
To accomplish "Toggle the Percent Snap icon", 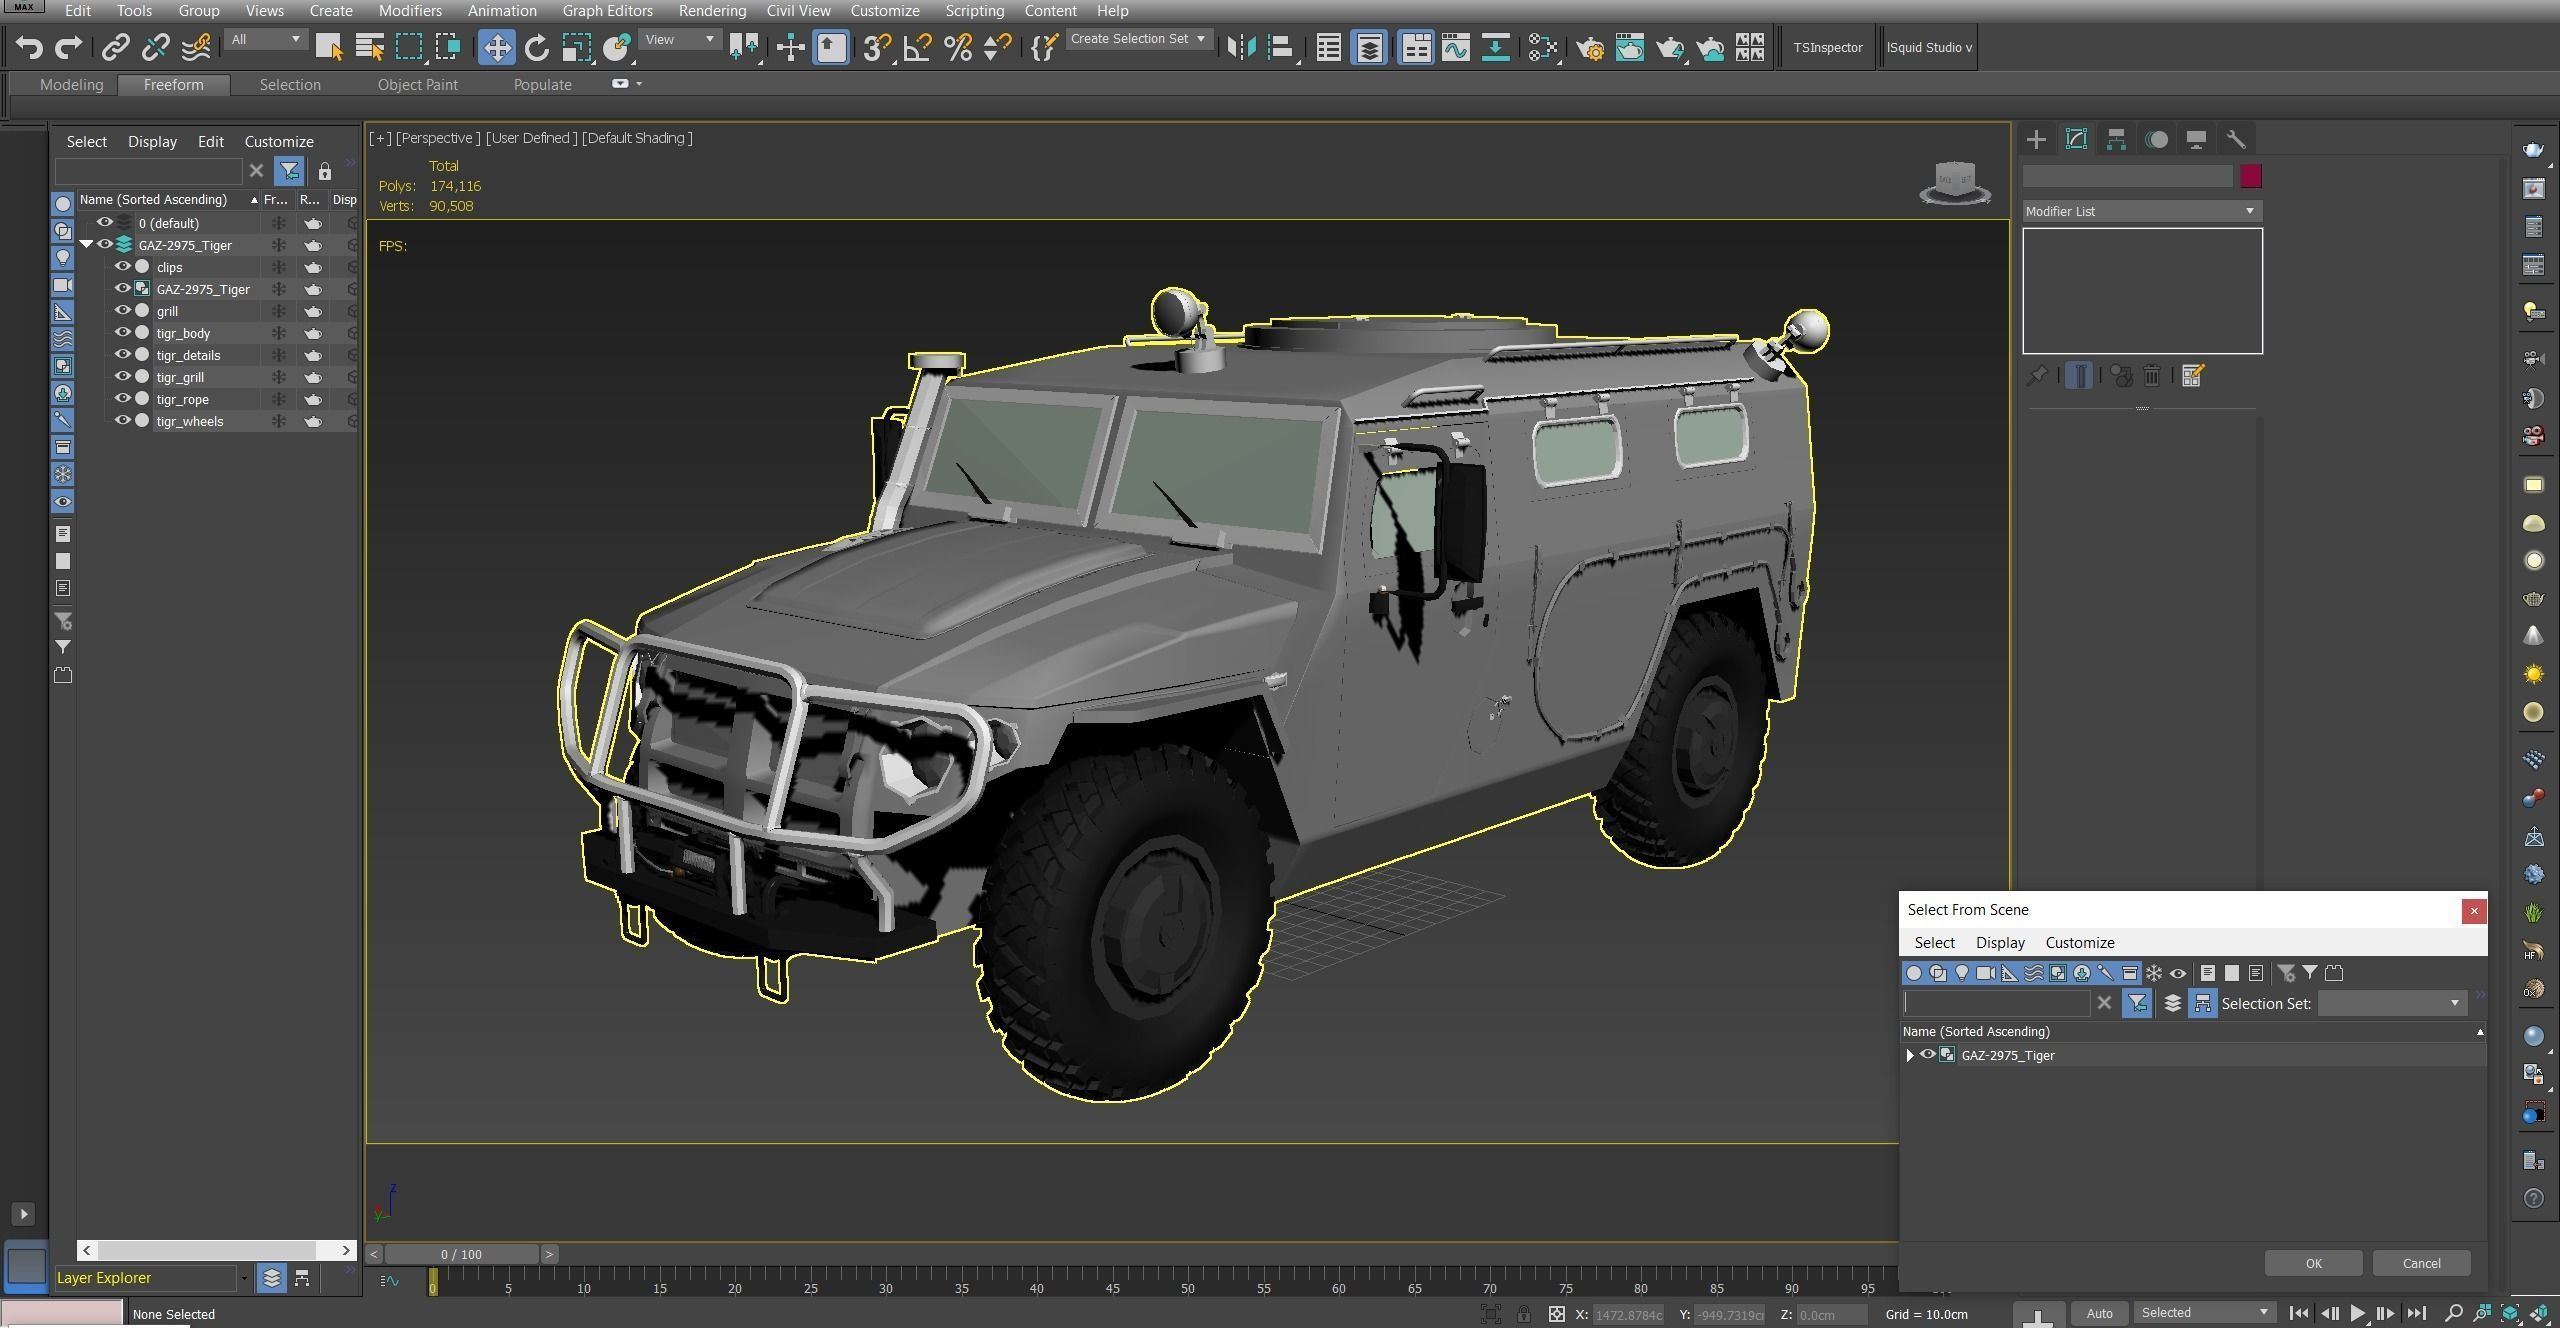I will (958, 47).
